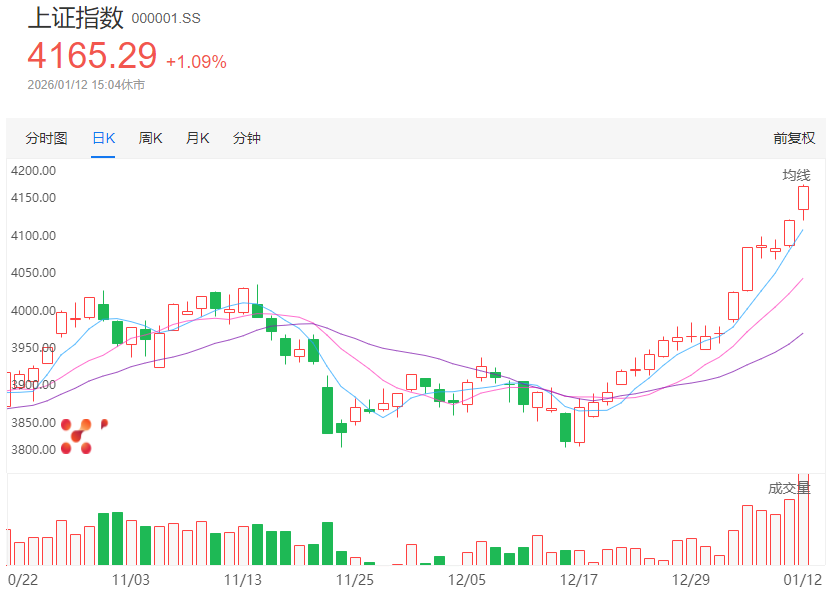Toggle the 均线 moving average lines
This screenshot has height=591, width=830.
(796, 176)
